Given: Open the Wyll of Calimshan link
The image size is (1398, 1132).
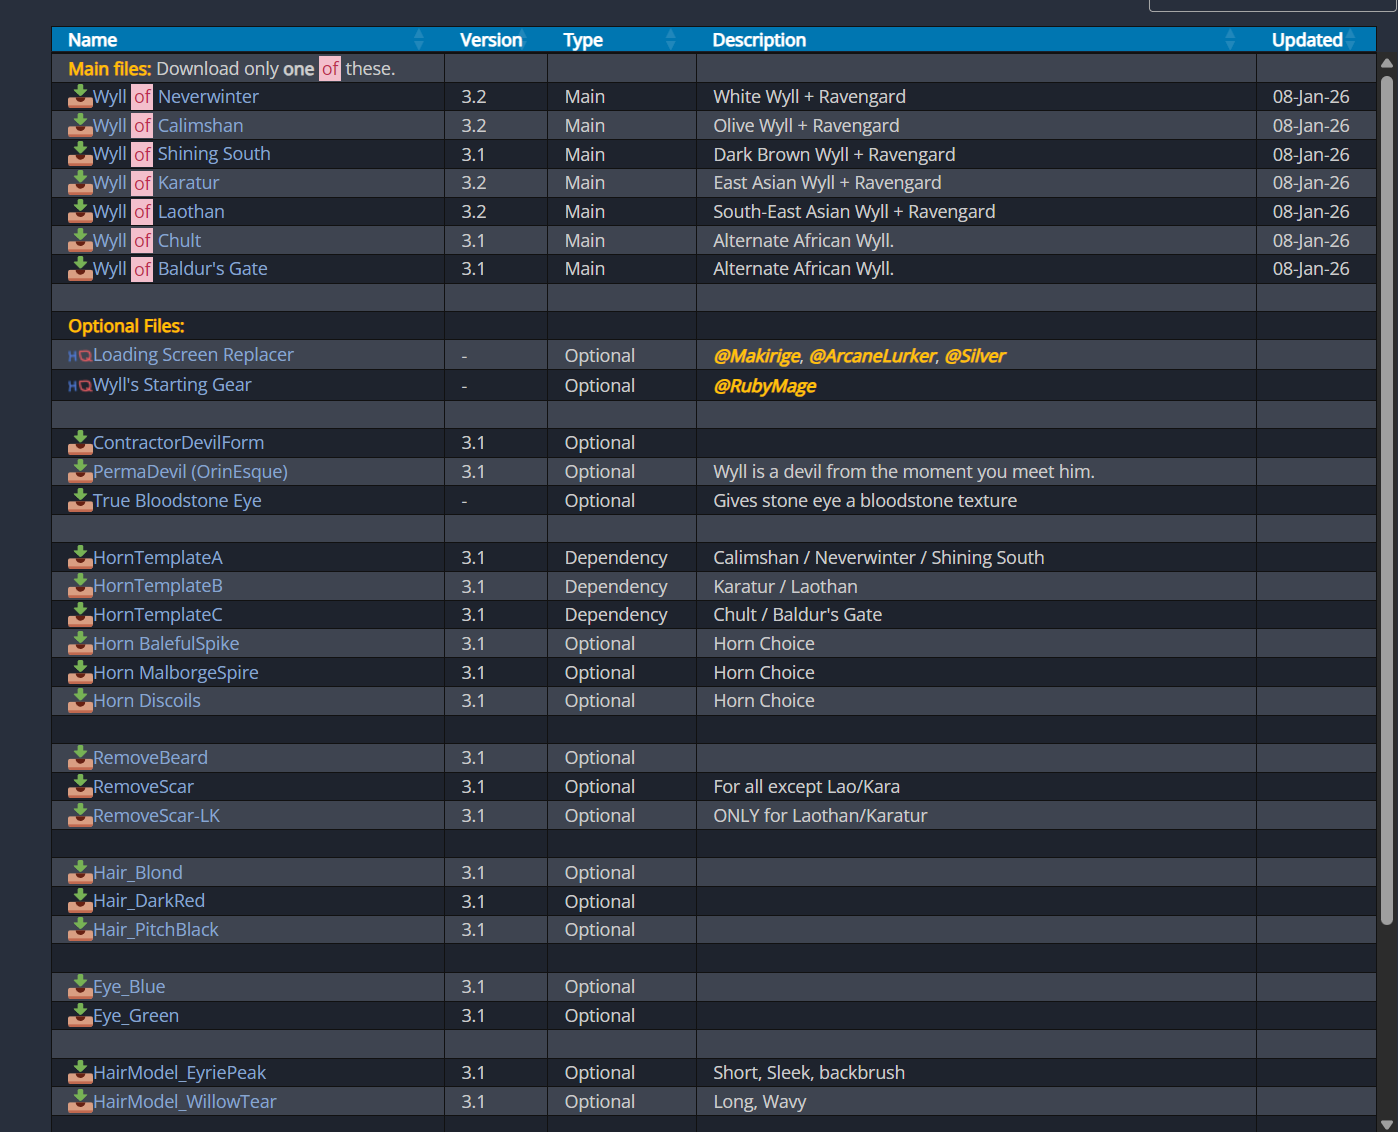Looking at the screenshot, I should (168, 126).
